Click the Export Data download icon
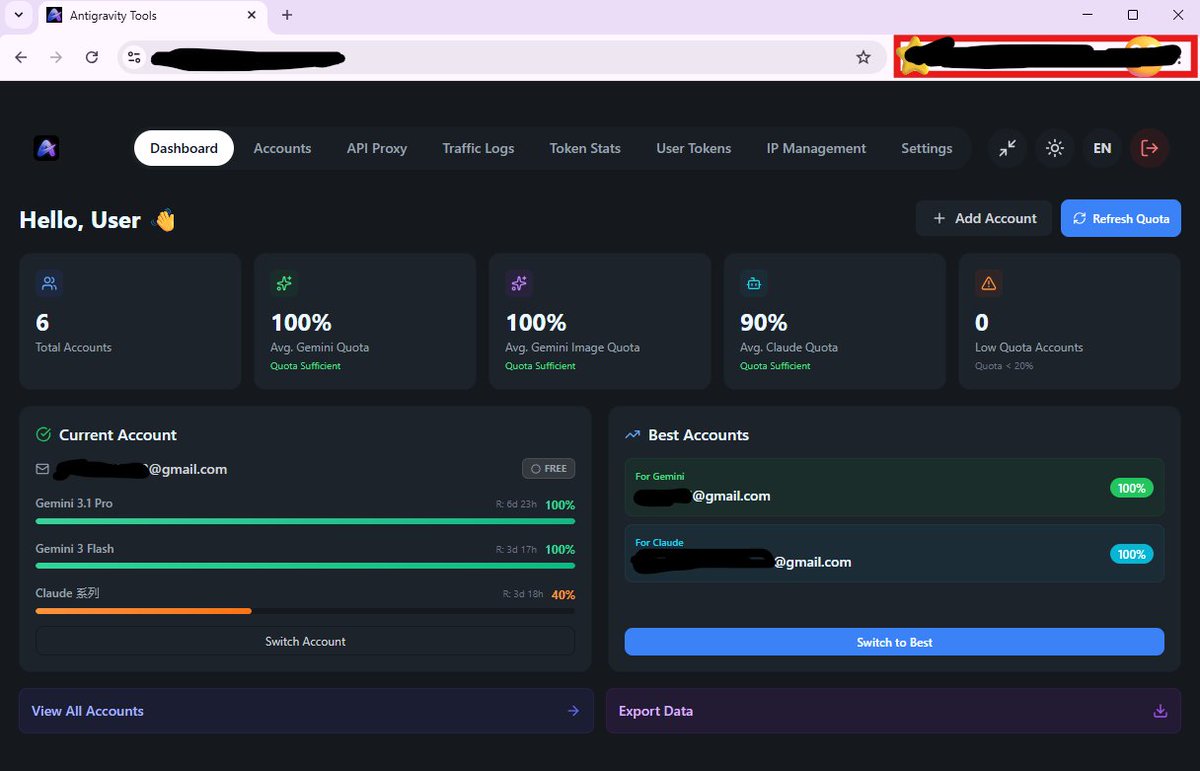Viewport: 1200px width, 771px height. [x=1160, y=711]
